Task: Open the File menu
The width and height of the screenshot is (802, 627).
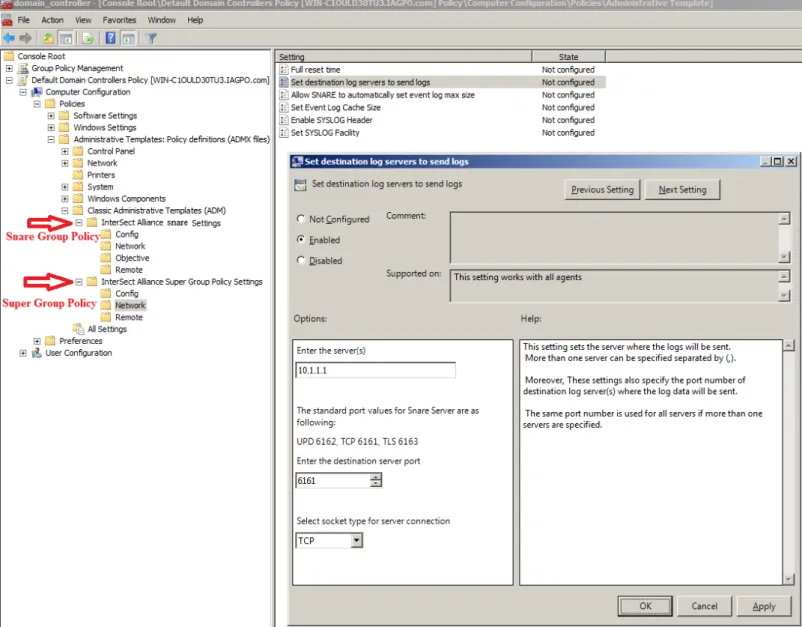Action: click(x=24, y=20)
